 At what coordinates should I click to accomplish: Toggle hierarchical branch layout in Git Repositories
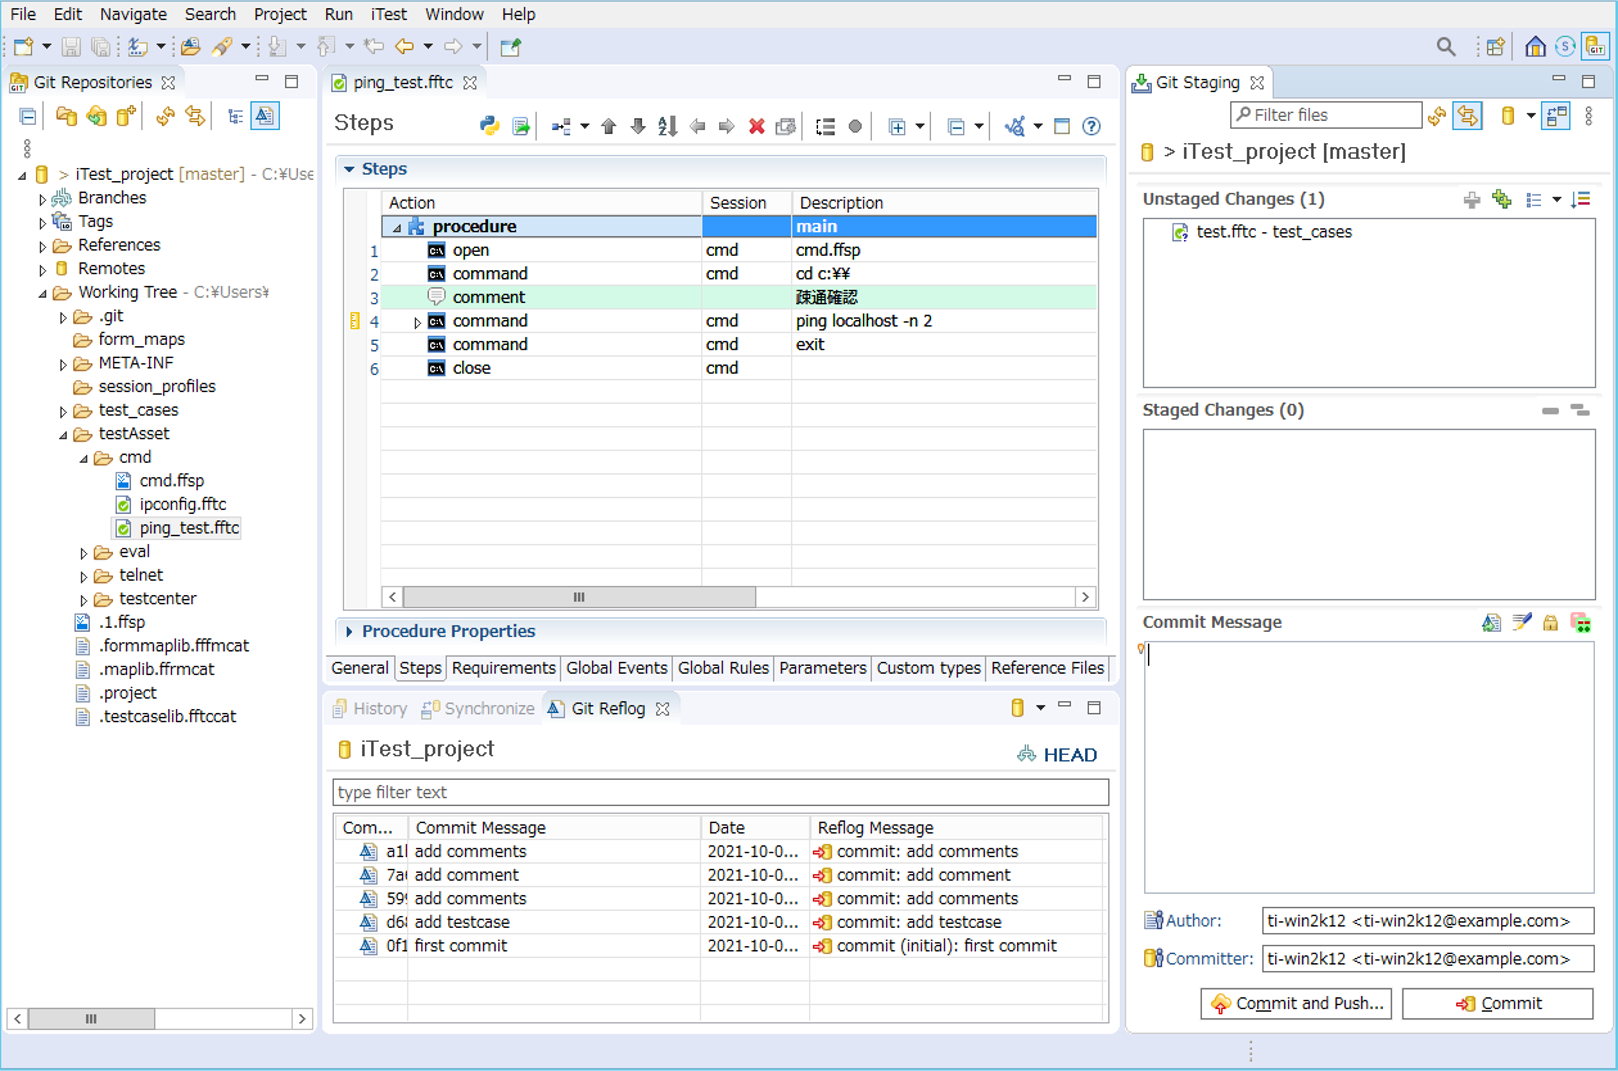tap(235, 116)
